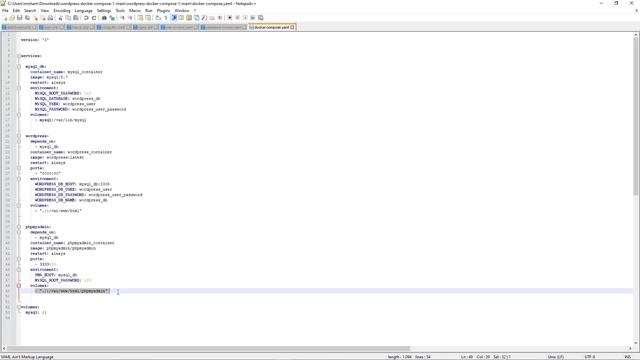Image resolution: width=640 pixels, height=360 pixels.
Task: Click the Close document toolbar icon
Action: [x=36, y=18]
